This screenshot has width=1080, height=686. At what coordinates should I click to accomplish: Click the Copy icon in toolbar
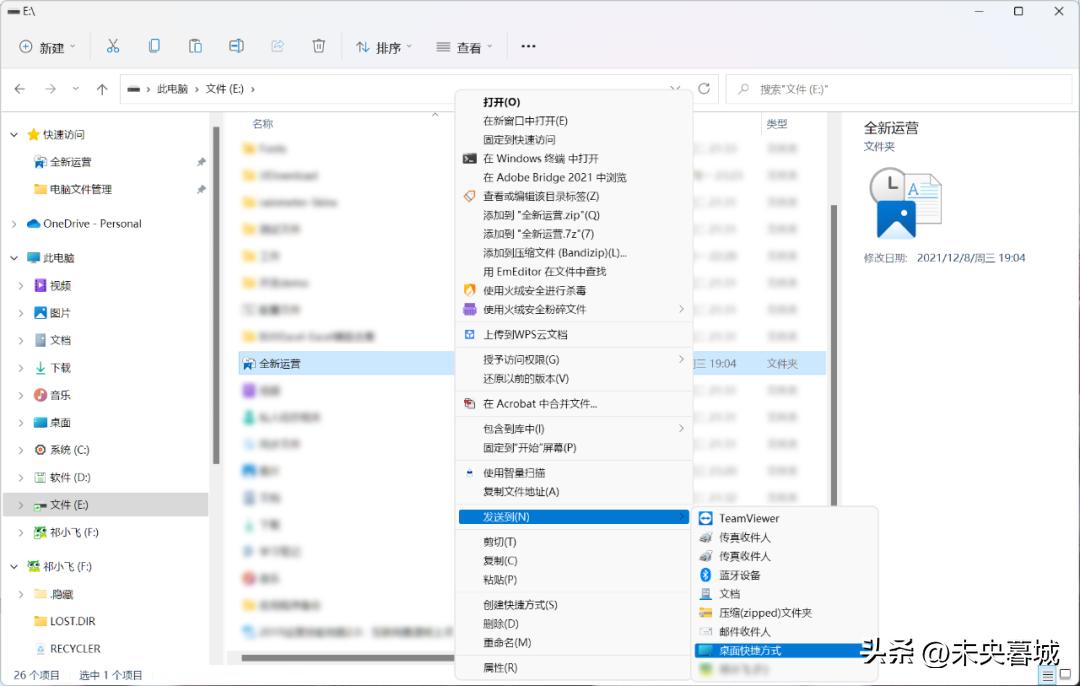154,46
